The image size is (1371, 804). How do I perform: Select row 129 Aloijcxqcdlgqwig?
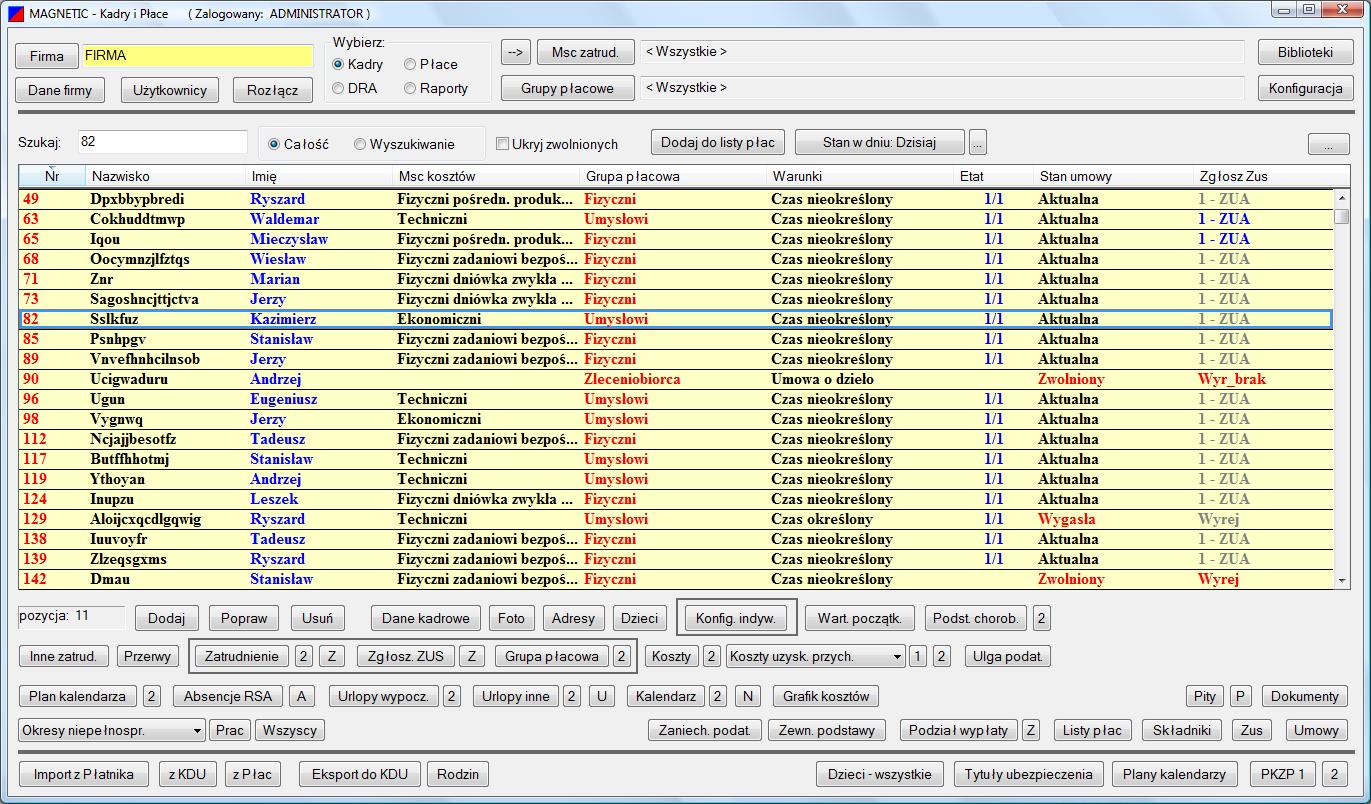tap(676, 519)
